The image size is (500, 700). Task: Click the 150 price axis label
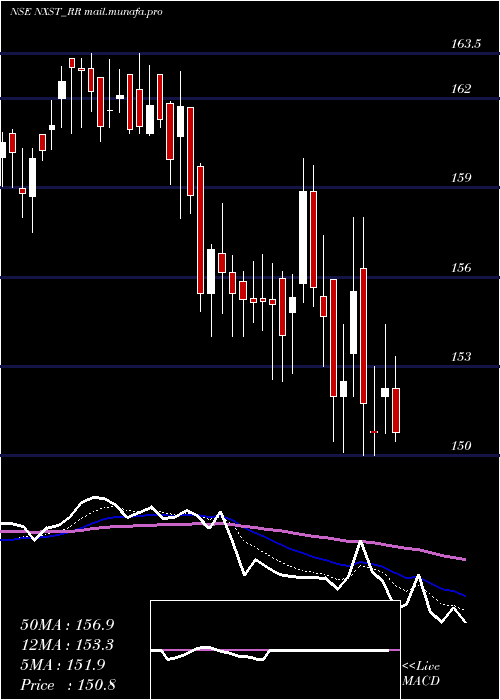(460, 446)
